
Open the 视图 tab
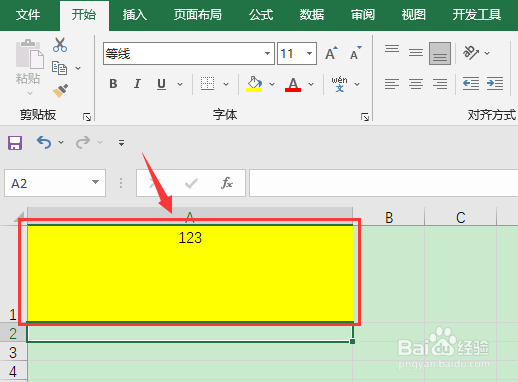pos(413,15)
